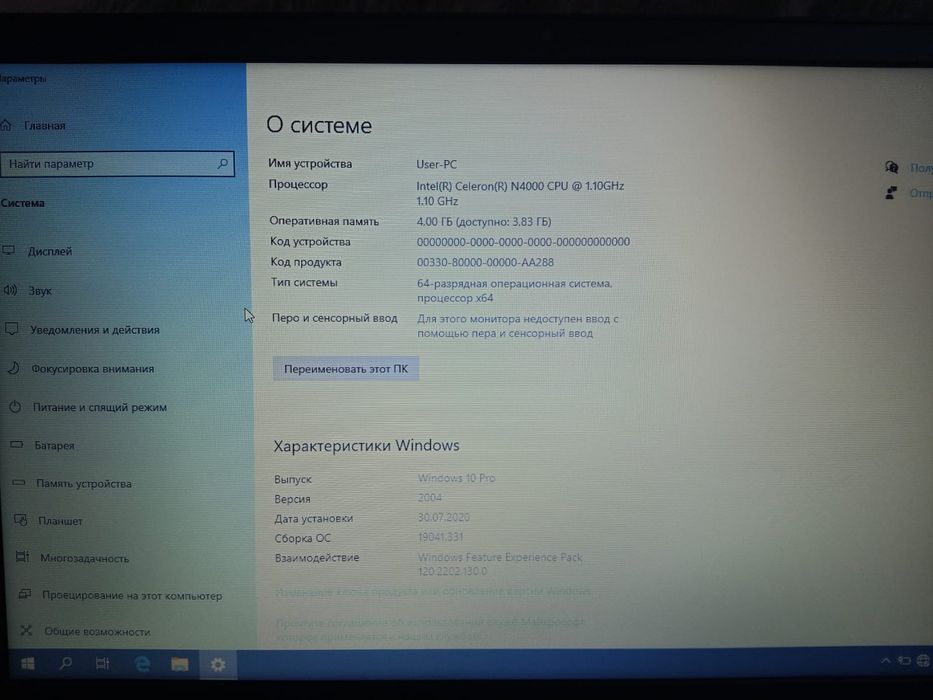This screenshot has width=933, height=700.
Task: Click the version value 2004
Action: 430,498
